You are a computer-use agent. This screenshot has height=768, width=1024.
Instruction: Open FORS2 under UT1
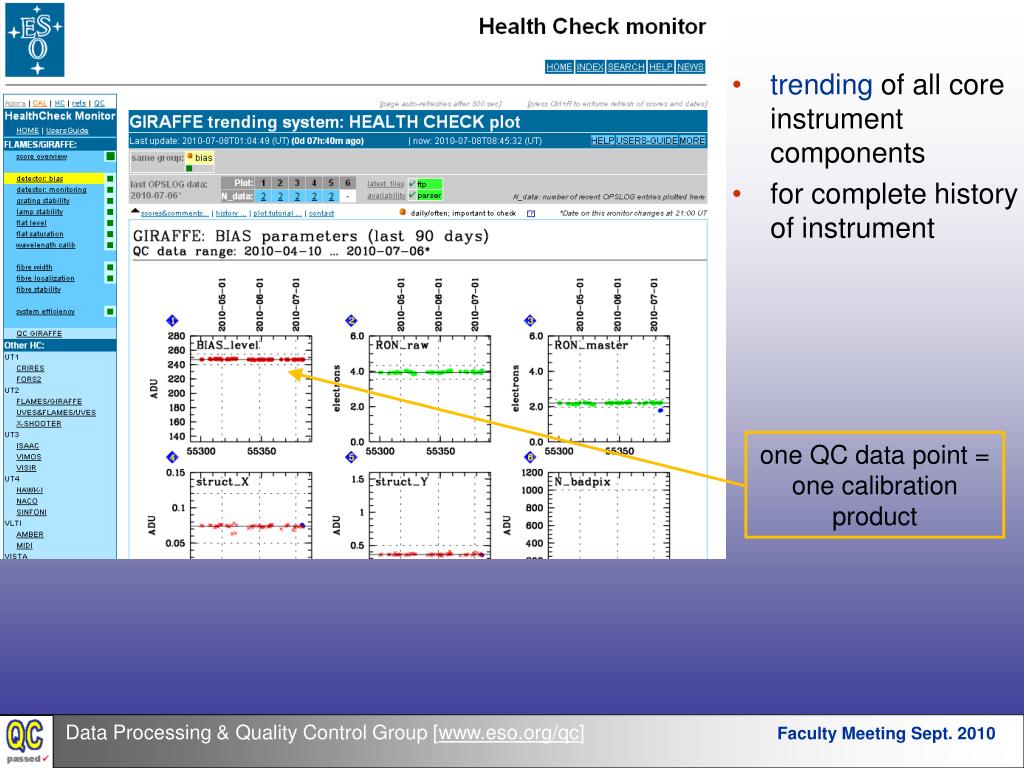tap(29, 379)
